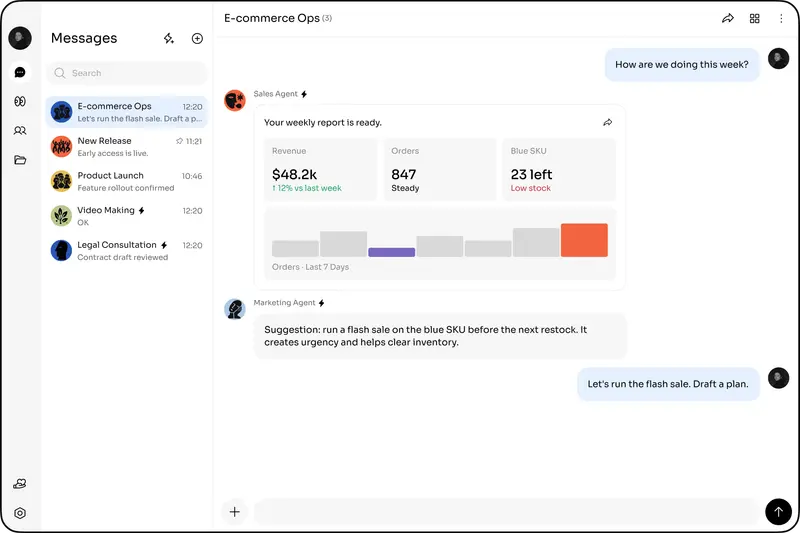Click 'Your weekly report is ready.' text
This screenshot has width=800, height=533.
(322, 122)
